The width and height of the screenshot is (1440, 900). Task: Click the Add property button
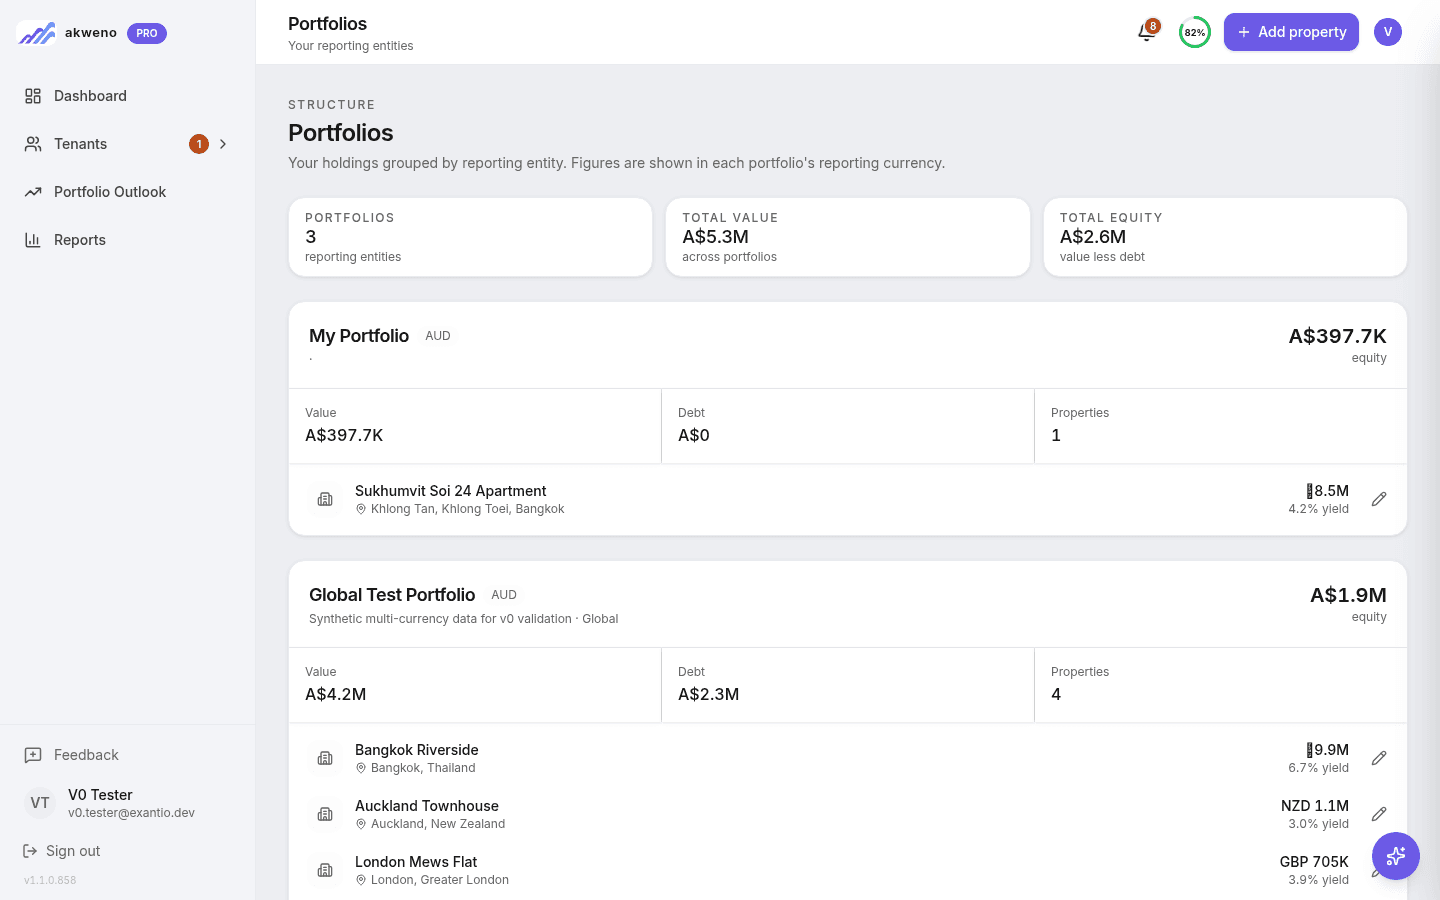[1291, 32]
